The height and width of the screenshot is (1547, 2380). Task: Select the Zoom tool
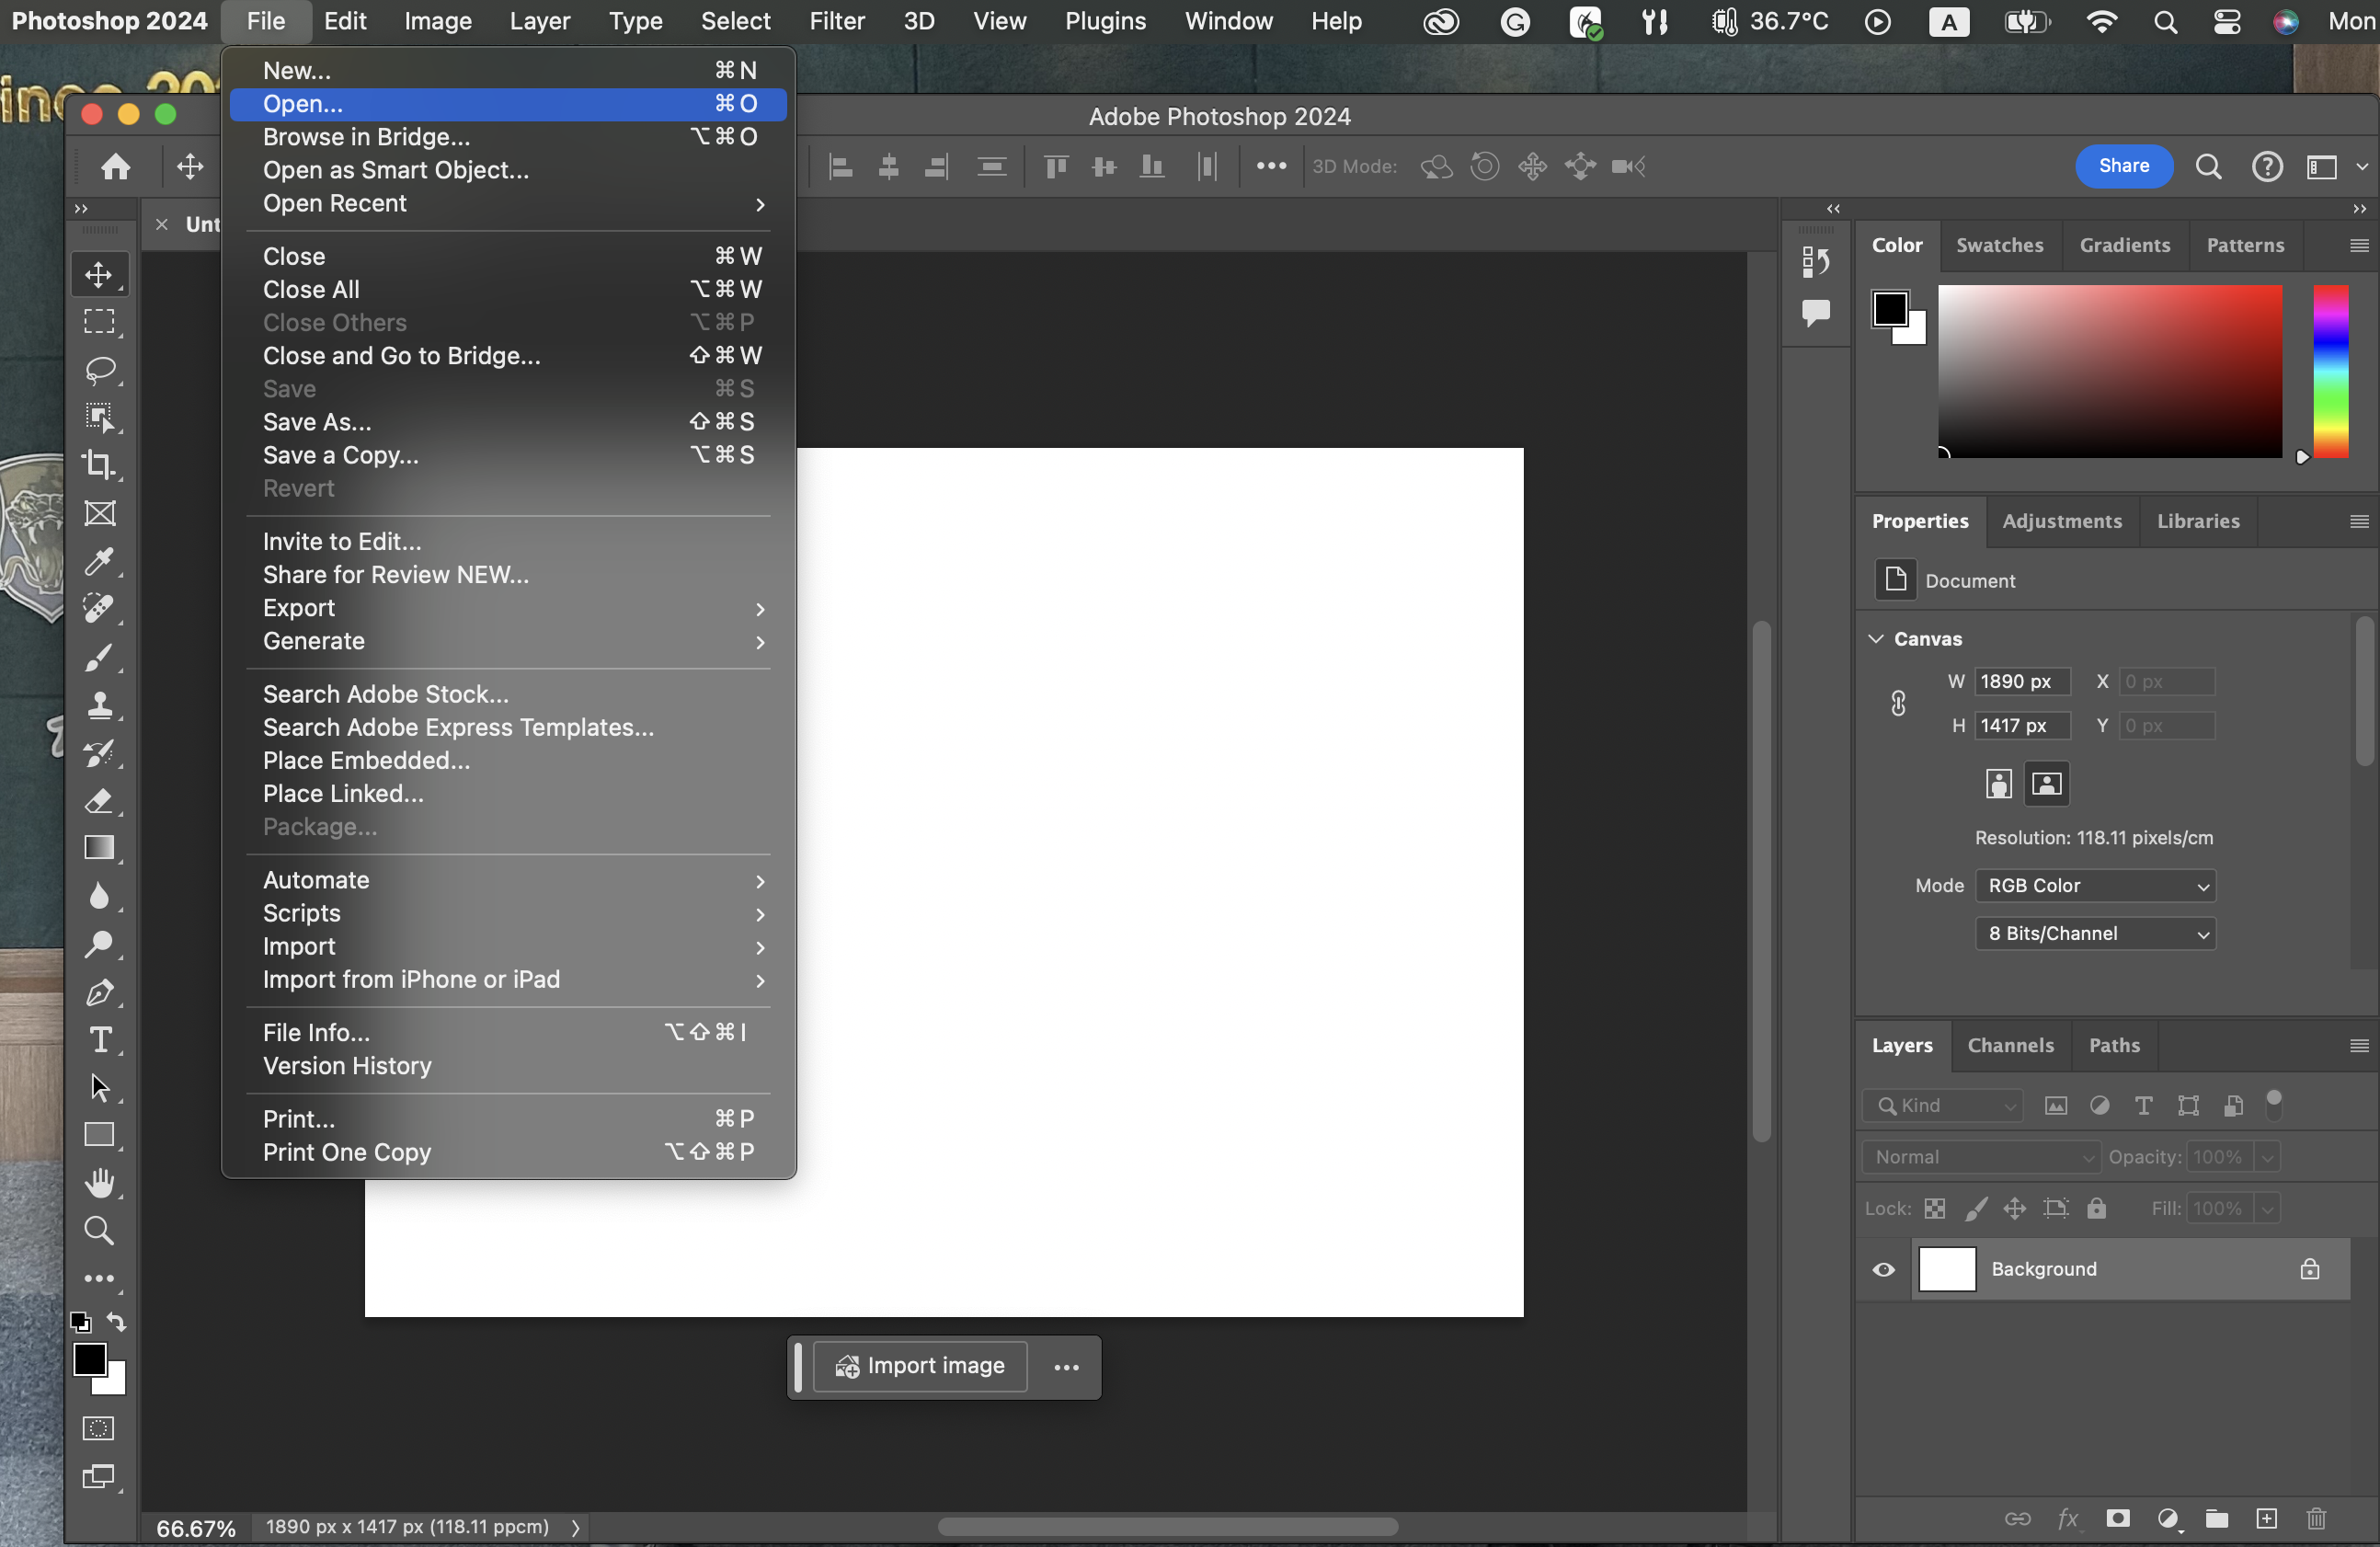click(98, 1230)
